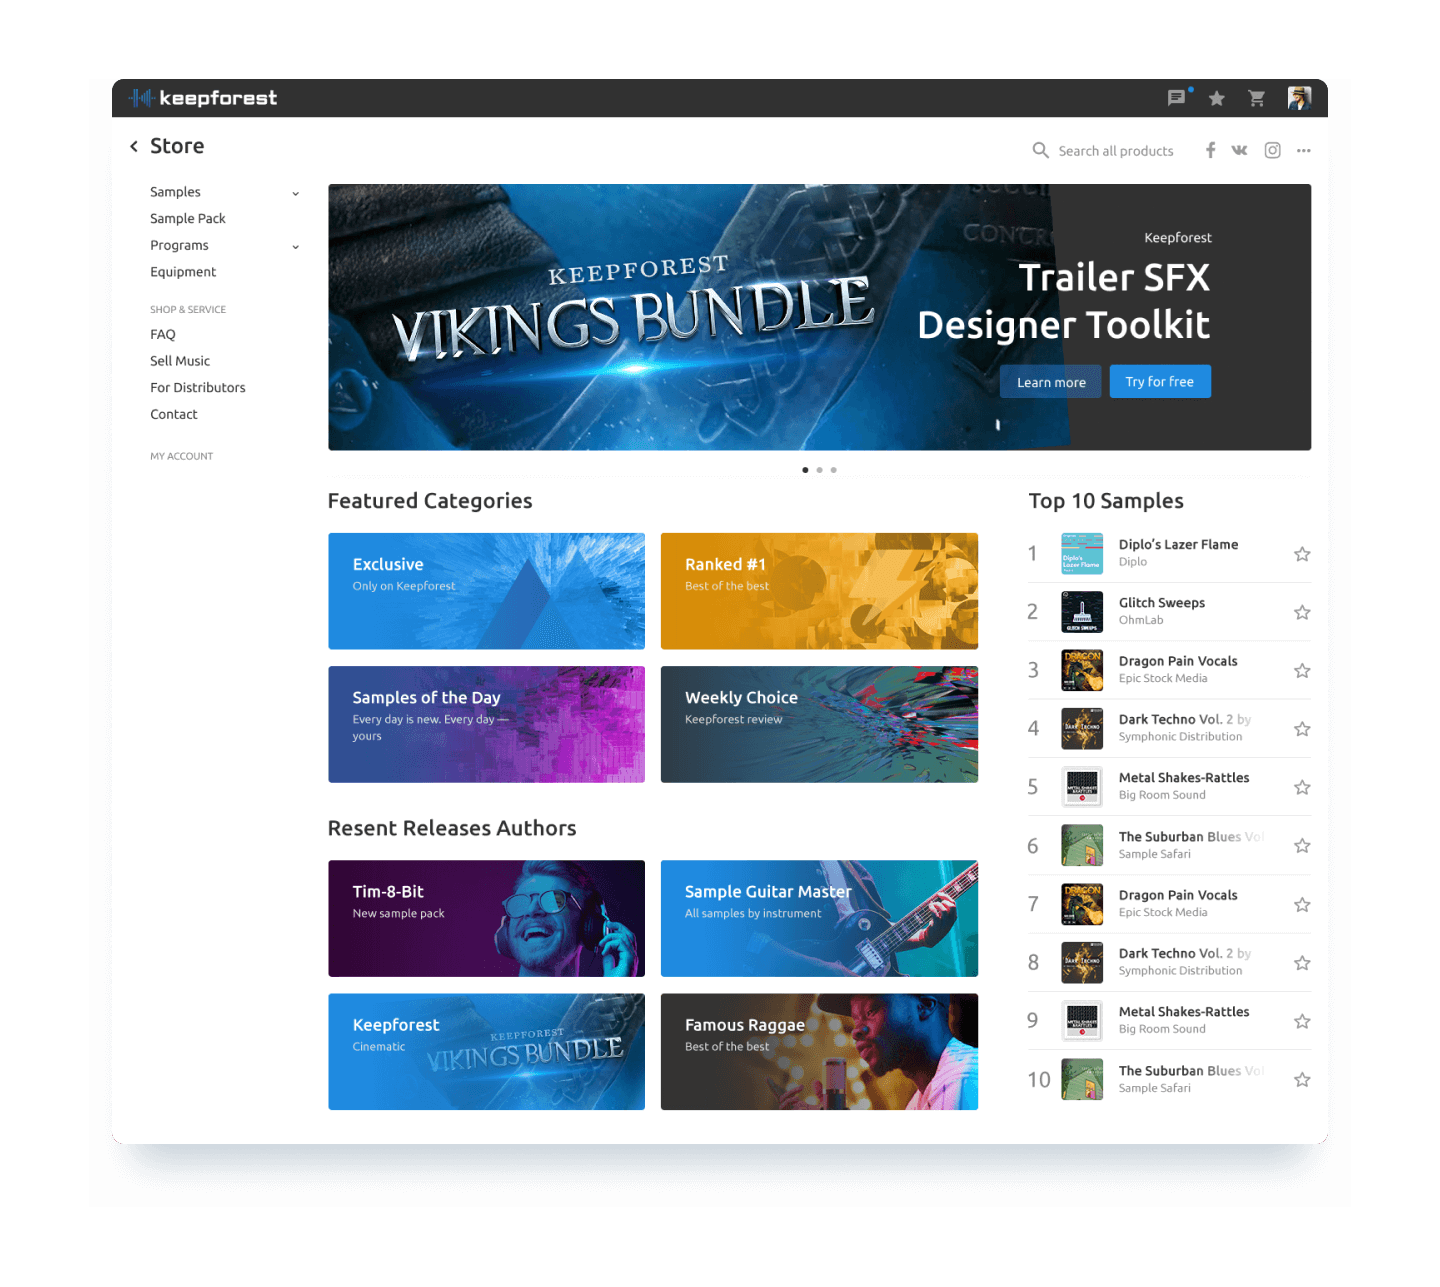The width and height of the screenshot is (1440, 1287).
Task: Click the search magnifier icon
Action: click(1040, 150)
